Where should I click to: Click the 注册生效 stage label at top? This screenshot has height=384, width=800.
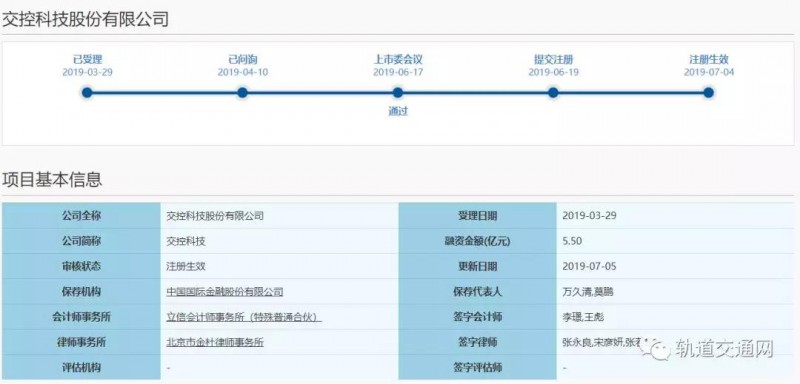click(709, 60)
